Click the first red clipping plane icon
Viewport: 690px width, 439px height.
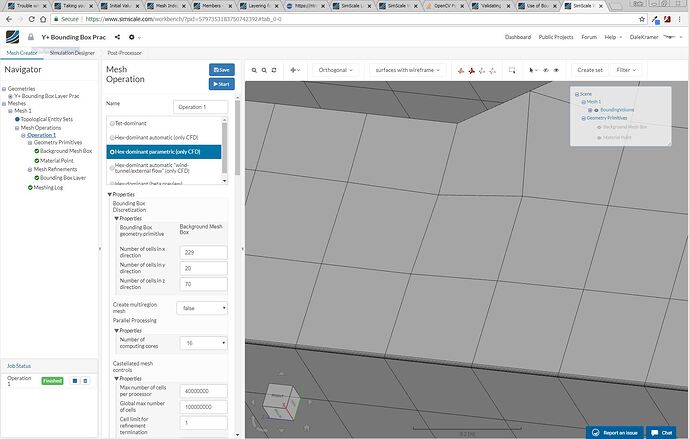point(461,70)
